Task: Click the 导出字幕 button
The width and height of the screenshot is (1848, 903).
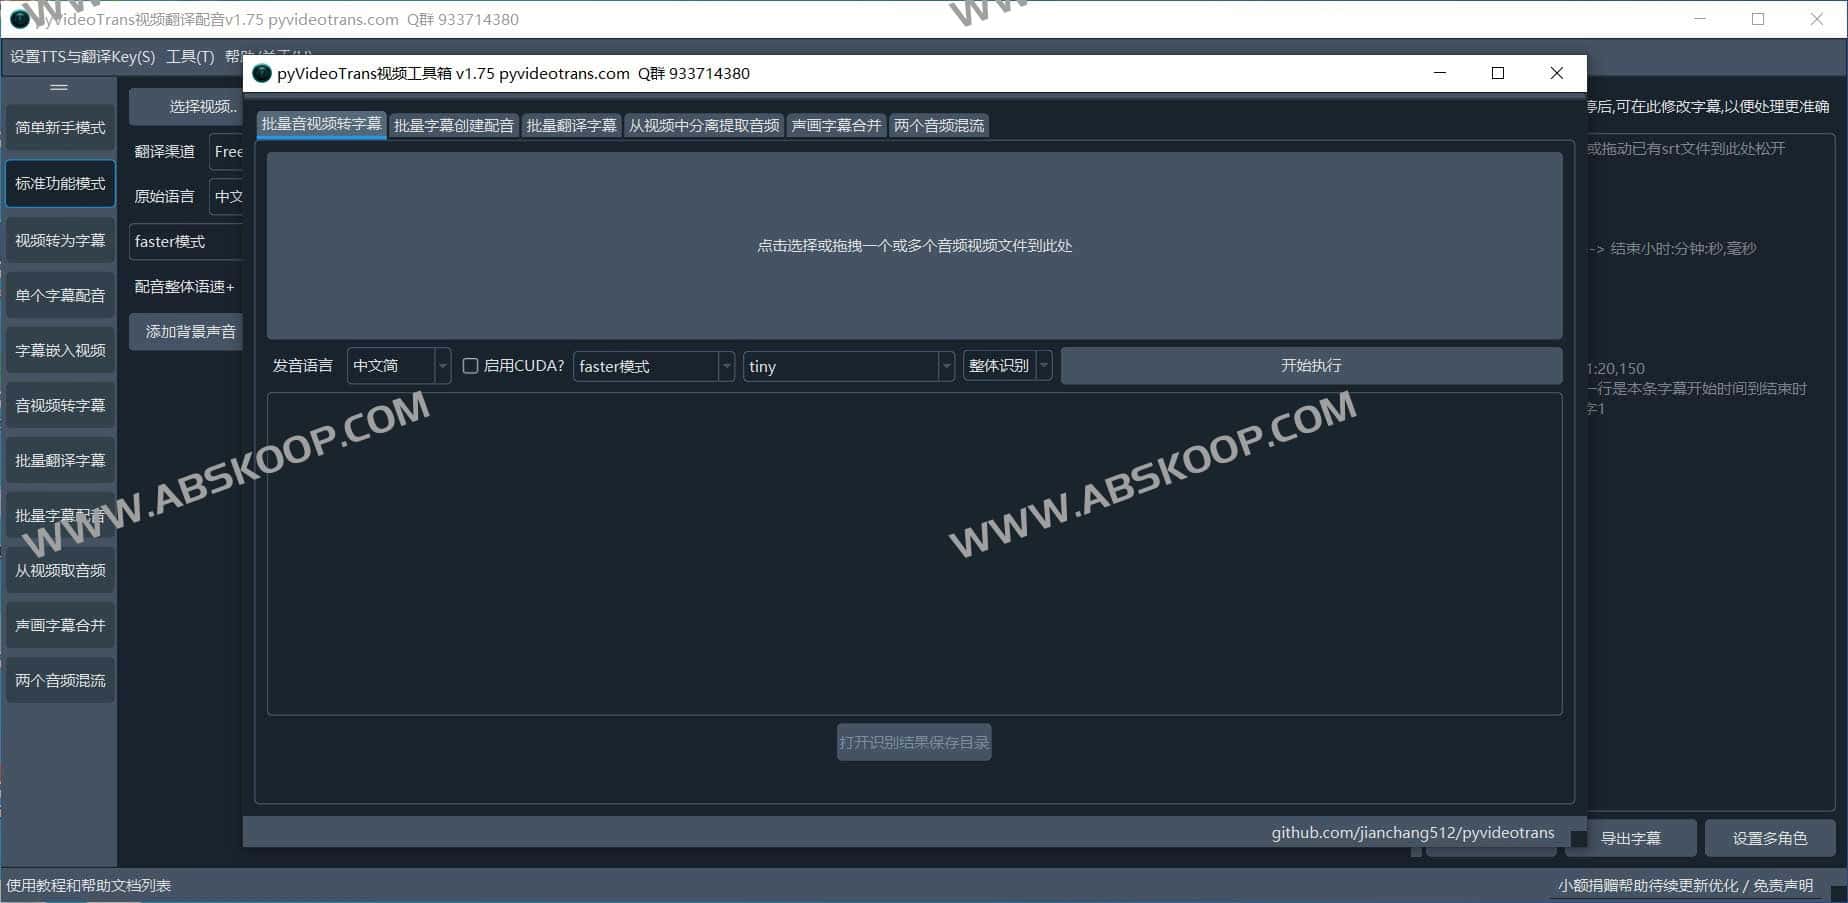Action: pos(1630,838)
